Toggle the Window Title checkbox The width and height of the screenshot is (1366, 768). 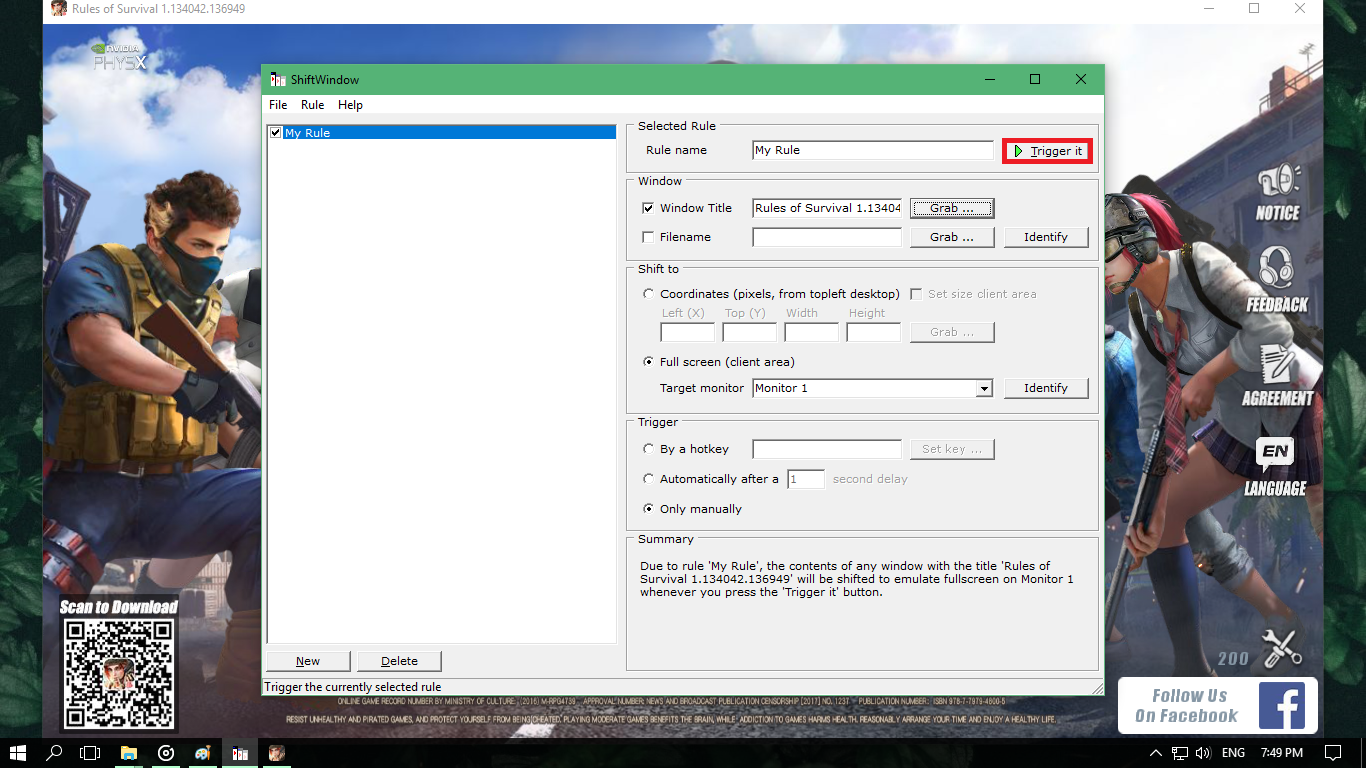click(648, 208)
